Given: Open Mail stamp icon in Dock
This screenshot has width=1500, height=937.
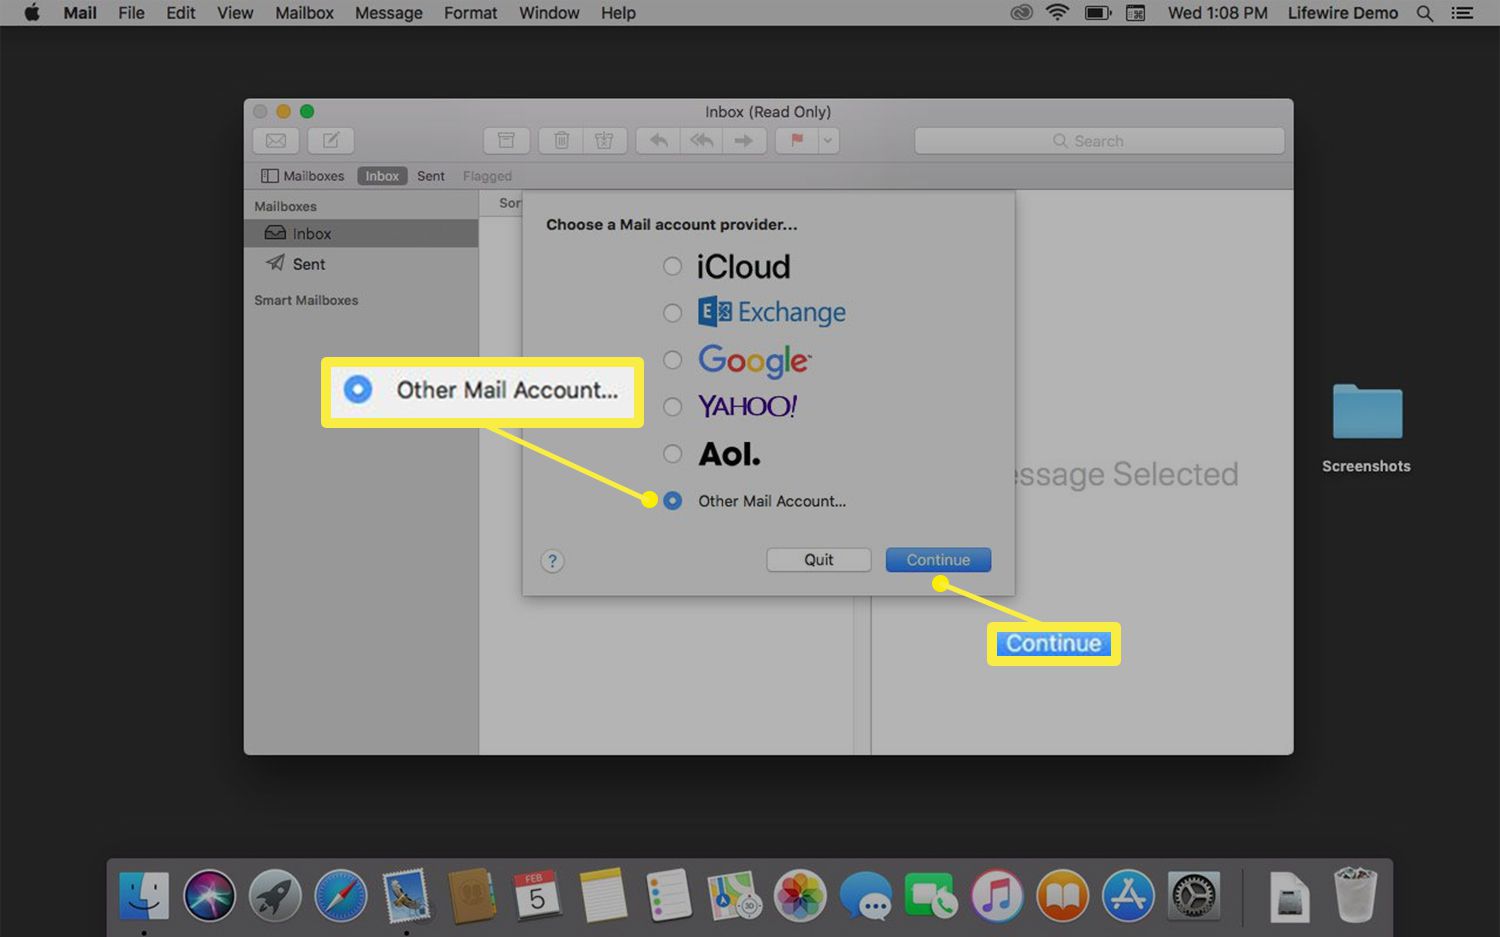Looking at the screenshot, I should [x=406, y=896].
